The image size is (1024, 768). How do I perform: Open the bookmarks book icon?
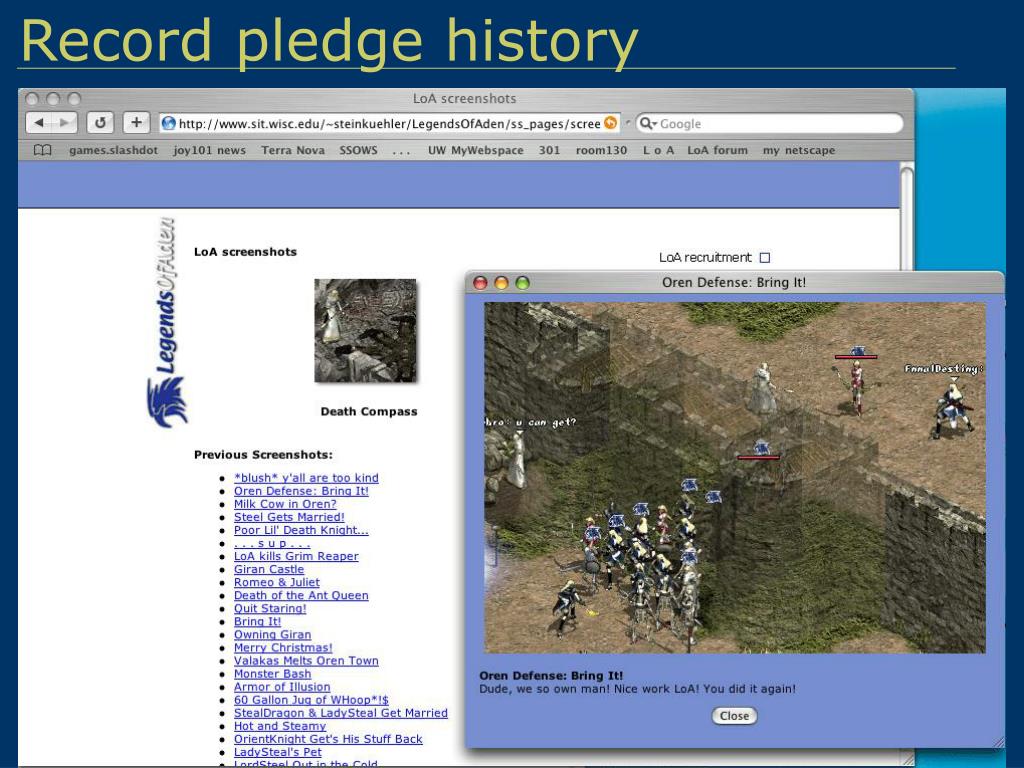click(x=42, y=150)
